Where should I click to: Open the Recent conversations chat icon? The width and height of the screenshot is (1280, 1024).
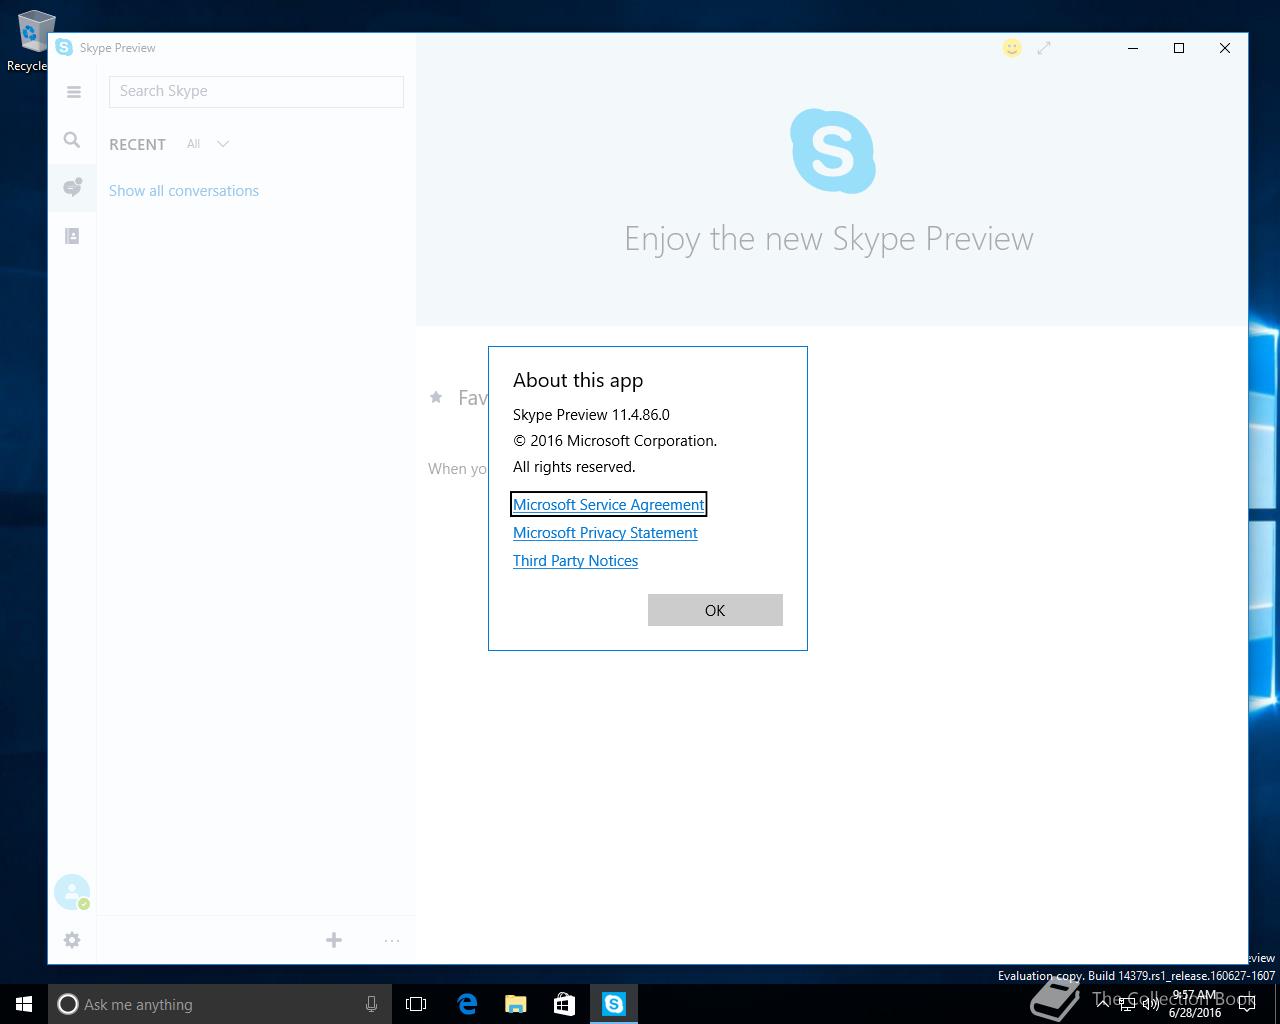click(x=72, y=187)
